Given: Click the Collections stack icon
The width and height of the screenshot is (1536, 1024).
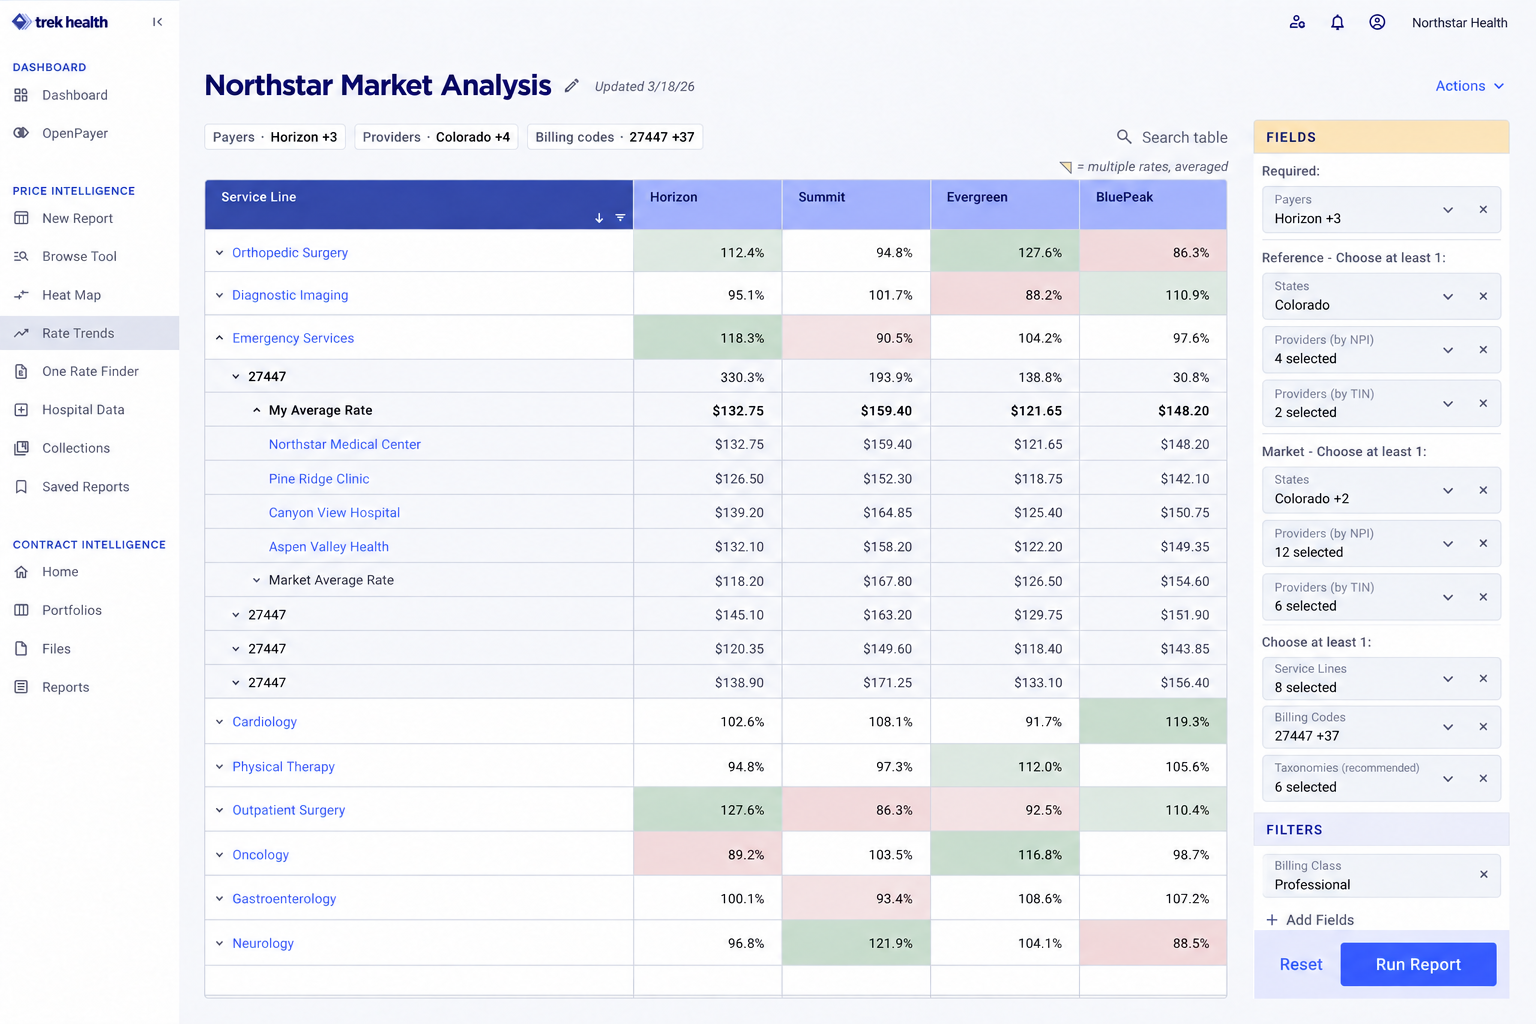Looking at the screenshot, I should point(21,448).
